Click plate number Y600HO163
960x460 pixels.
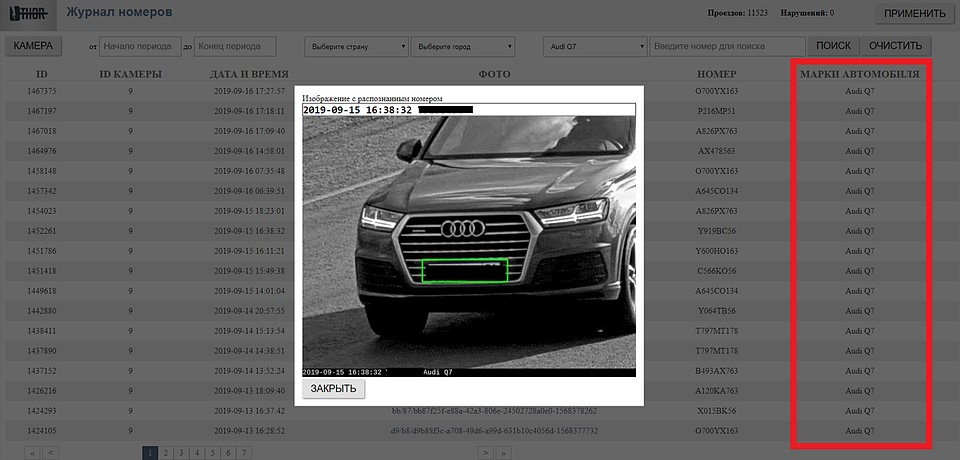click(x=716, y=251)
